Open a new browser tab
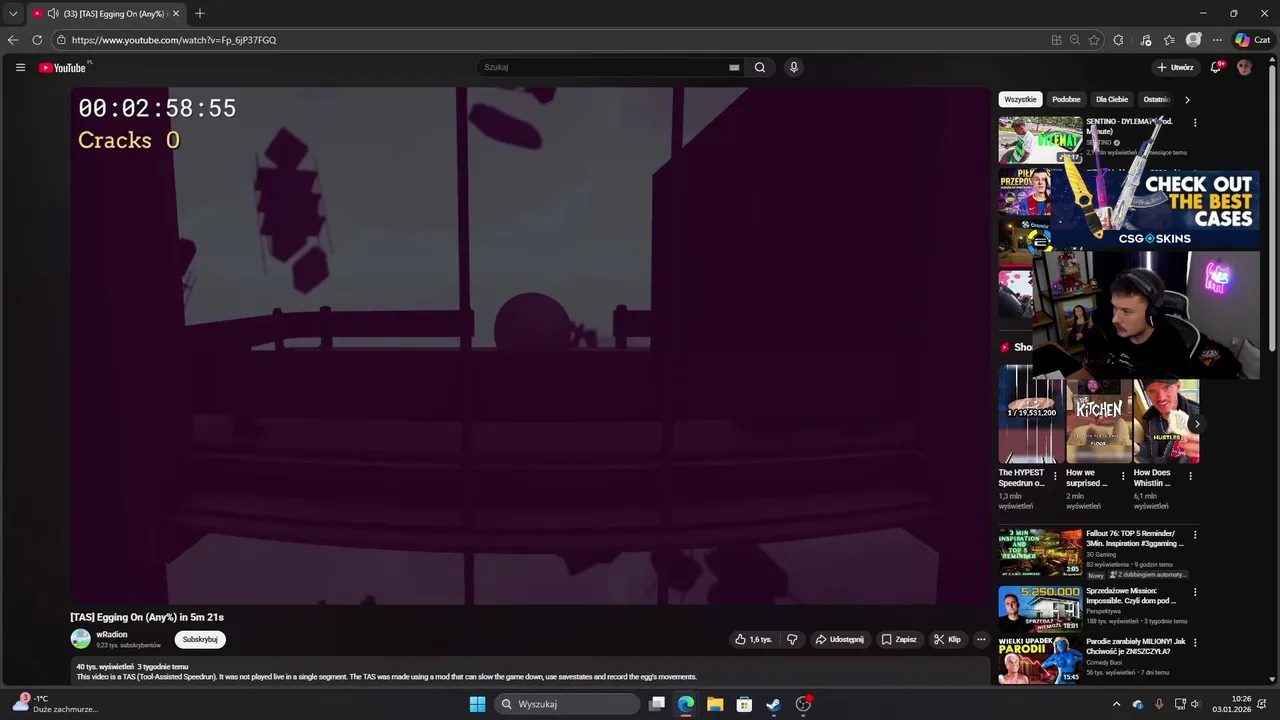 pos(200,13)
